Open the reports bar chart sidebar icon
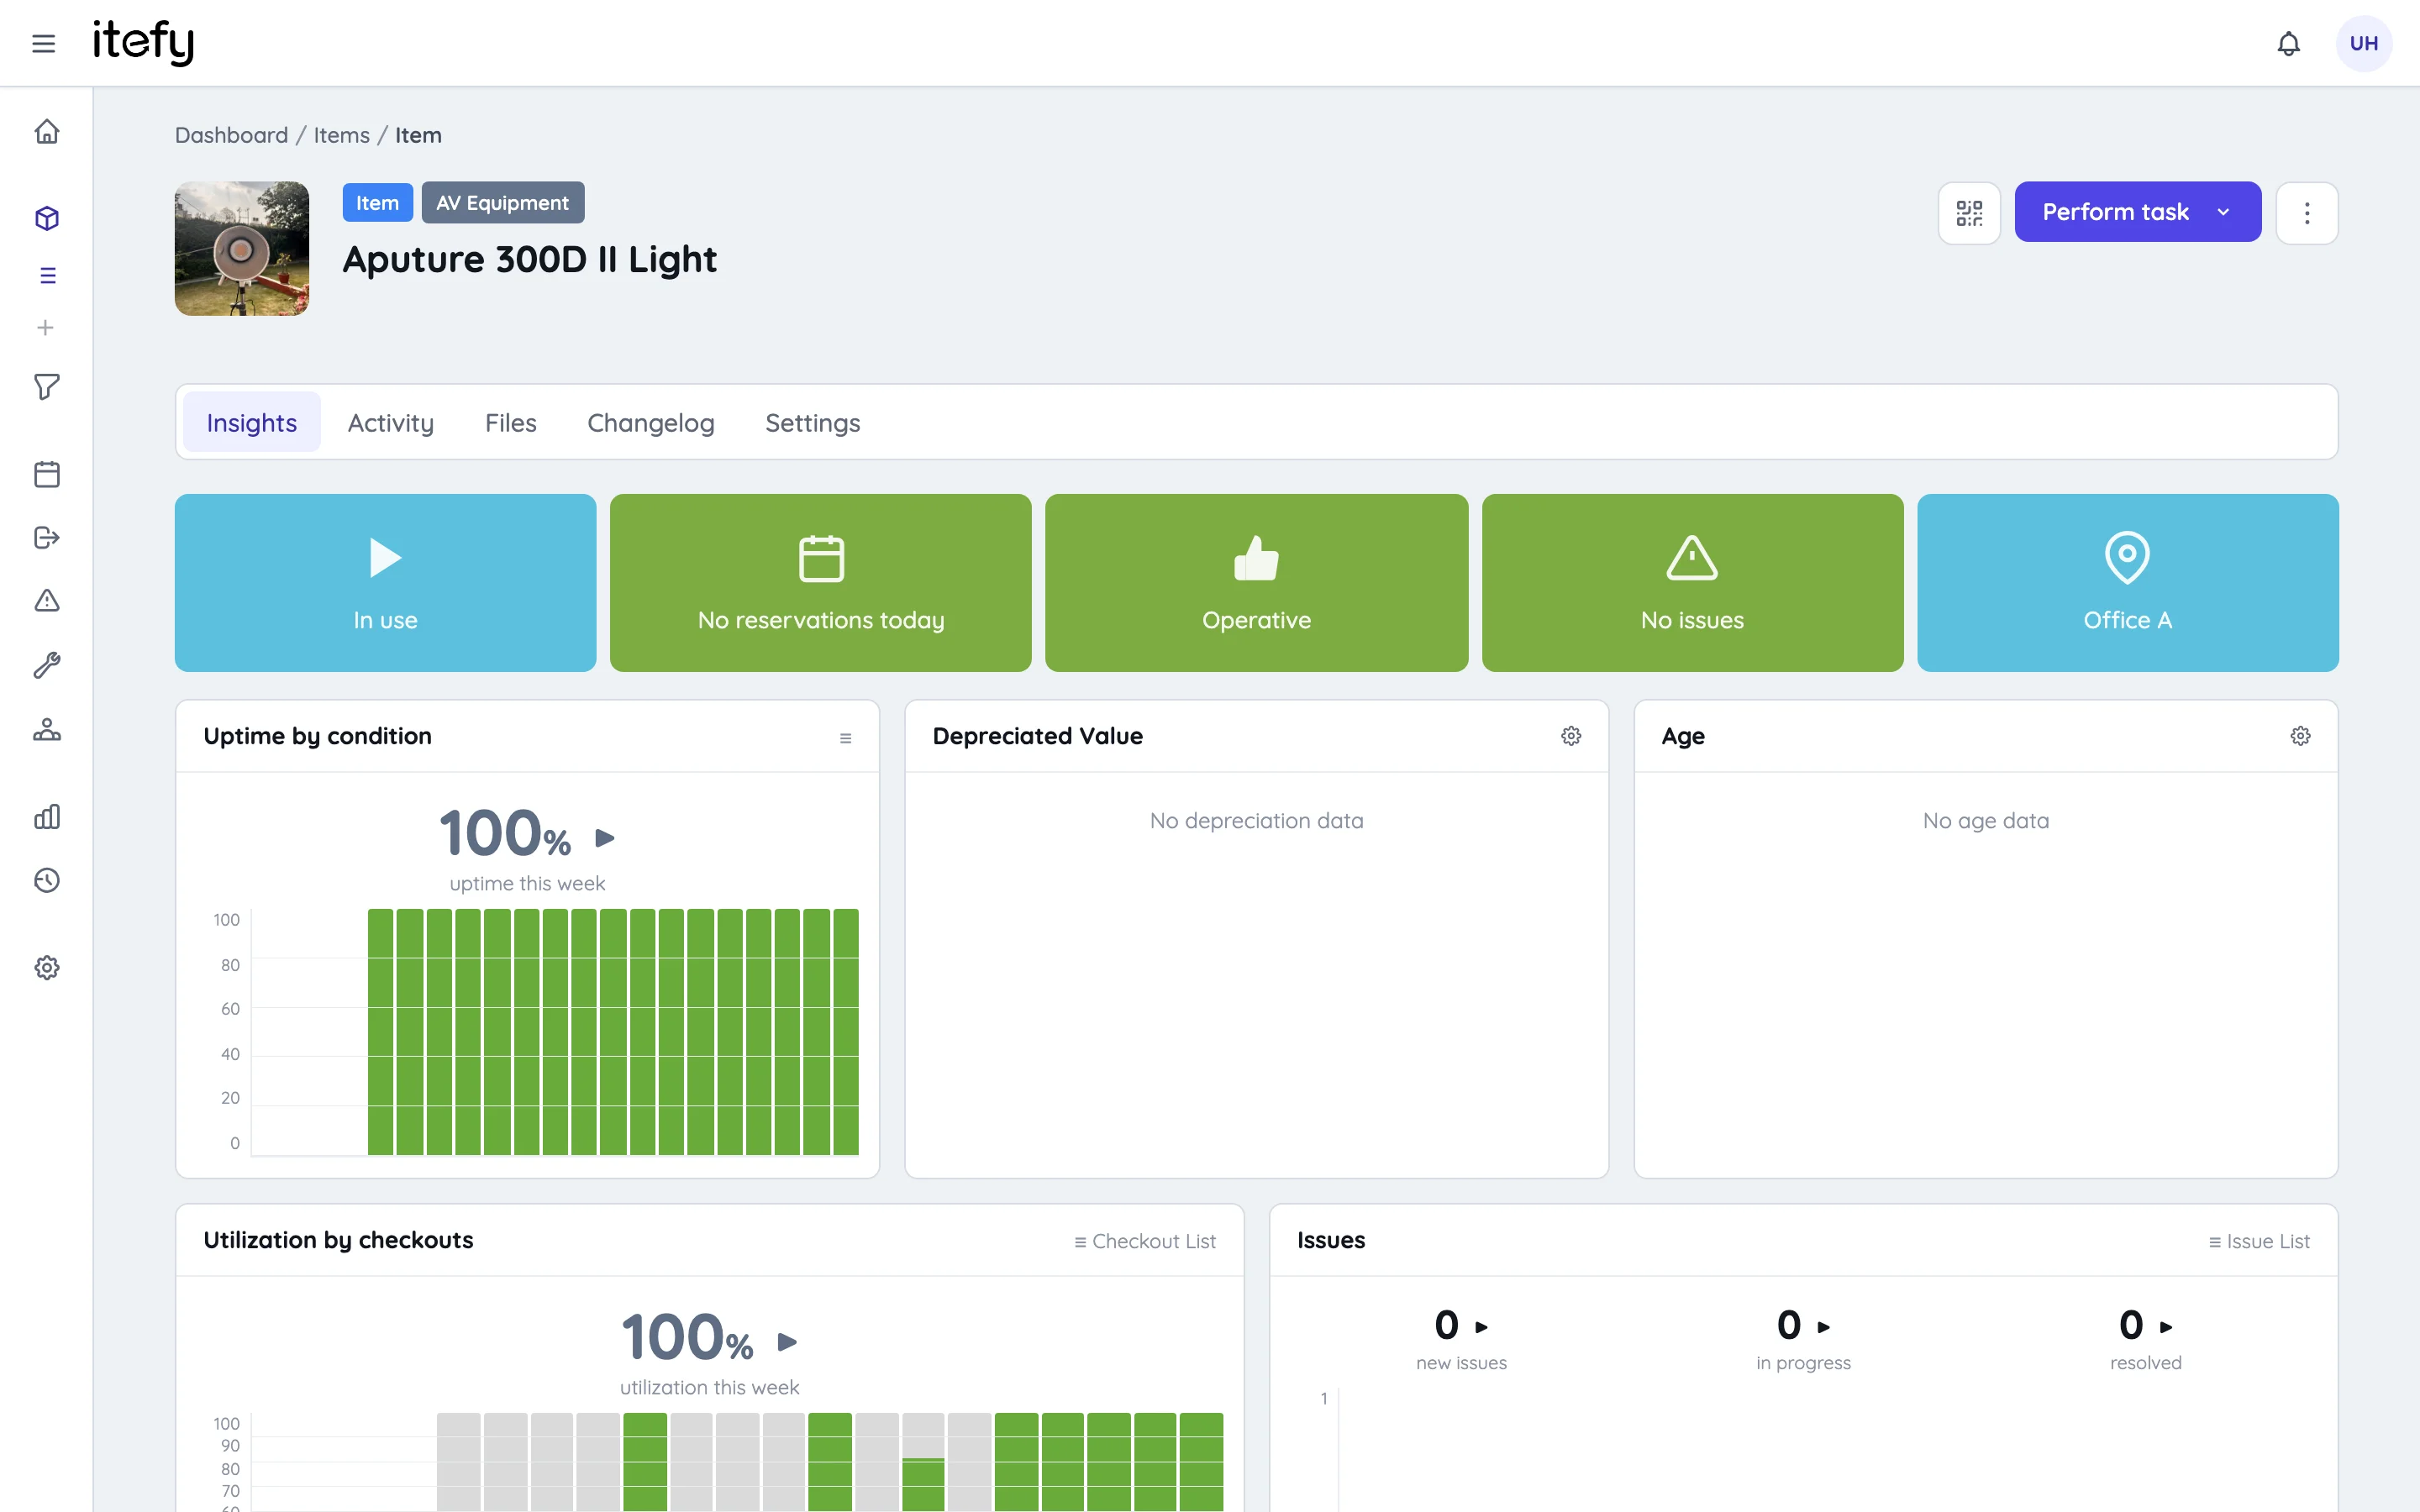 [x=47, y=817]
